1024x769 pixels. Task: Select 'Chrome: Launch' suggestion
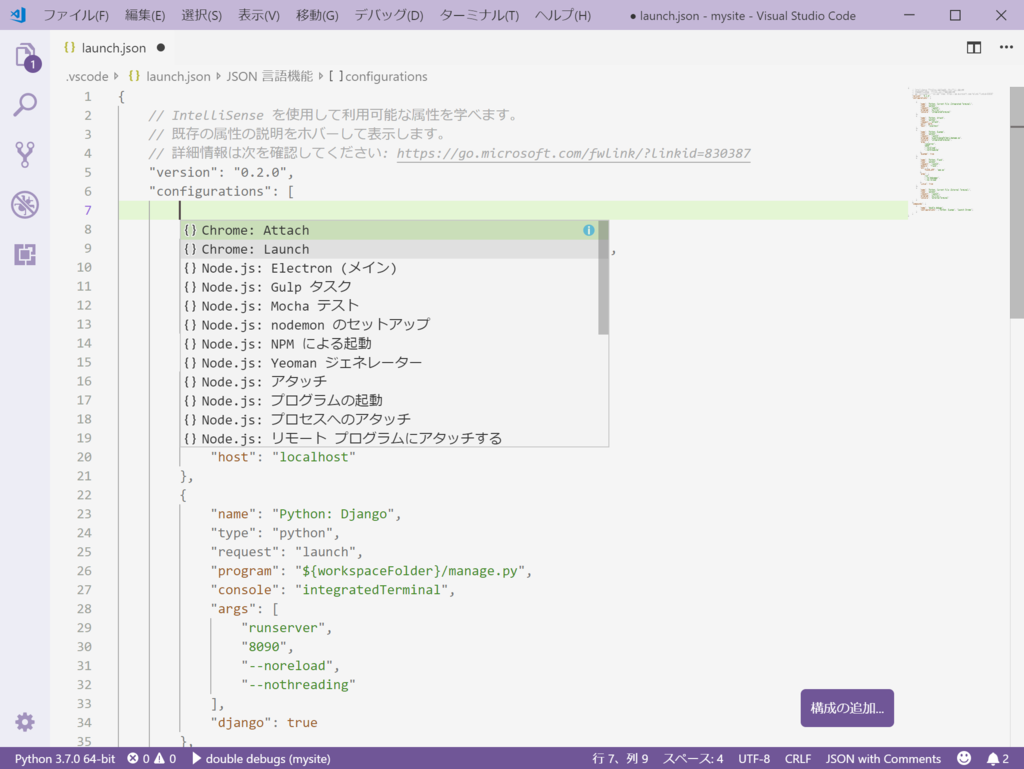click(389, 249)
